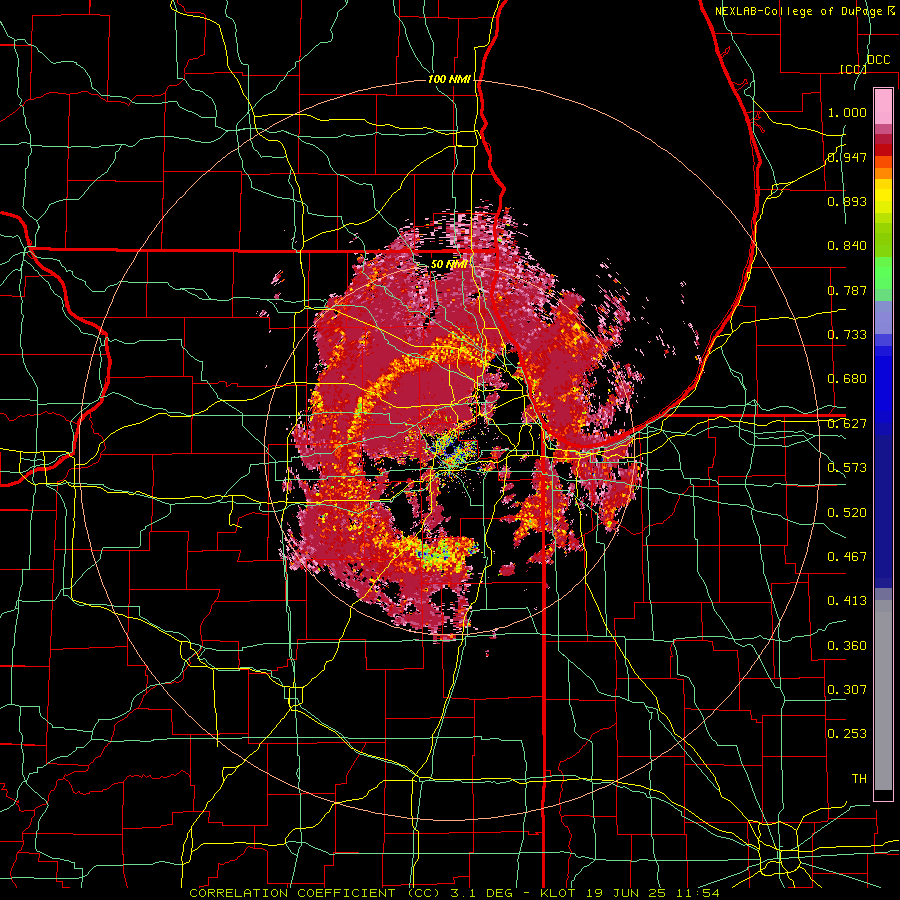Click the 0.467 scale value
Screen dimensions: 900x900
coord(847,557)
